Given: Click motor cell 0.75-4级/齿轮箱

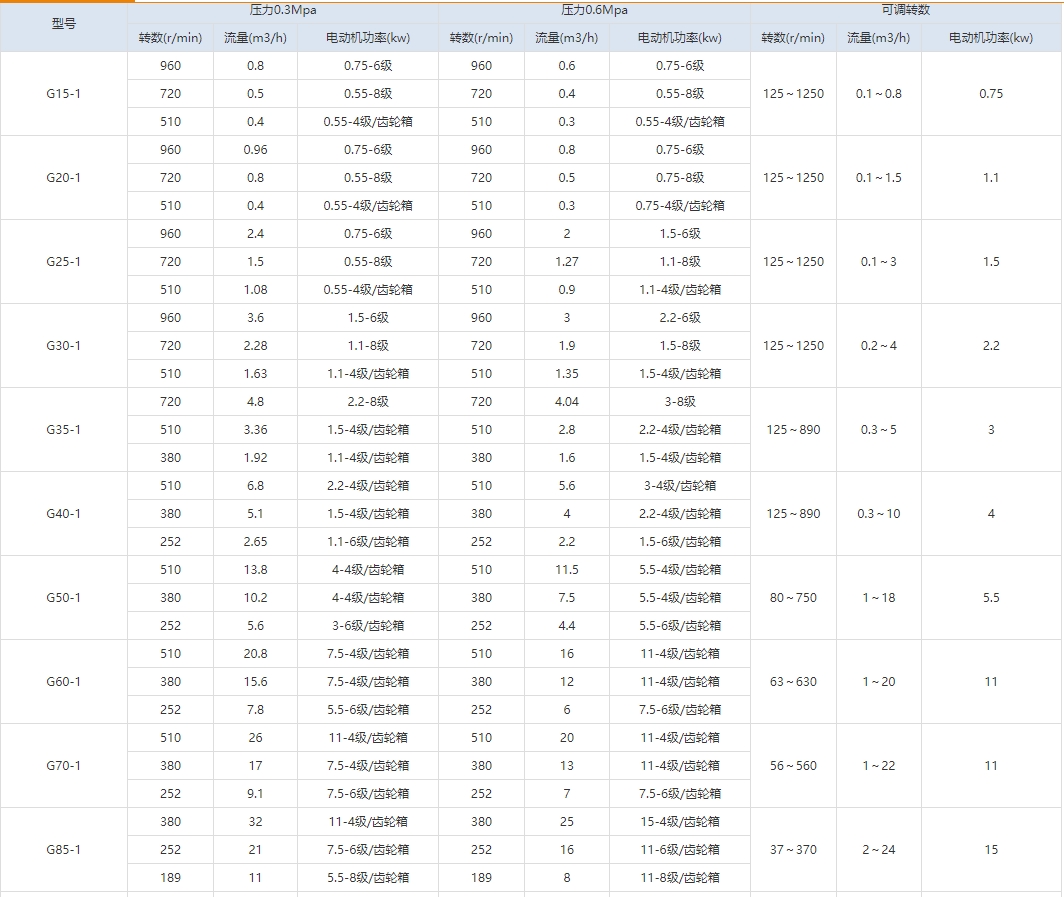Looking at the screenshot, I should (680, 206).
